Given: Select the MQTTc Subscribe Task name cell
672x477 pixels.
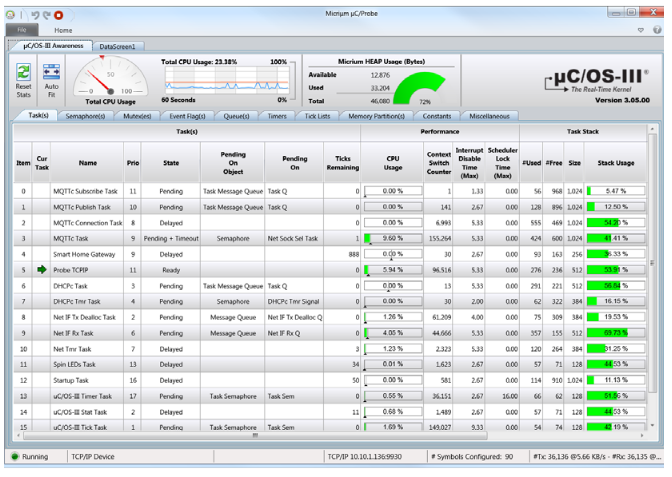Looking at the screenshot, I should tap(85, 191).
